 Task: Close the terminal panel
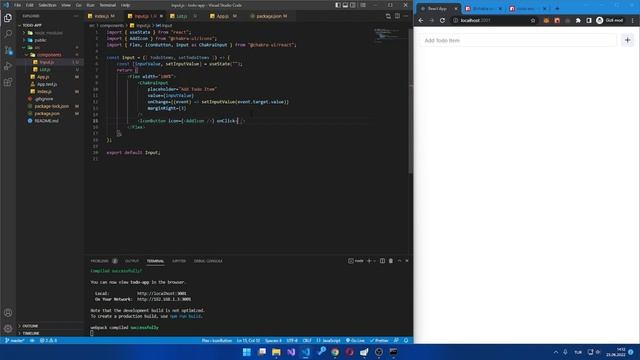407,261
